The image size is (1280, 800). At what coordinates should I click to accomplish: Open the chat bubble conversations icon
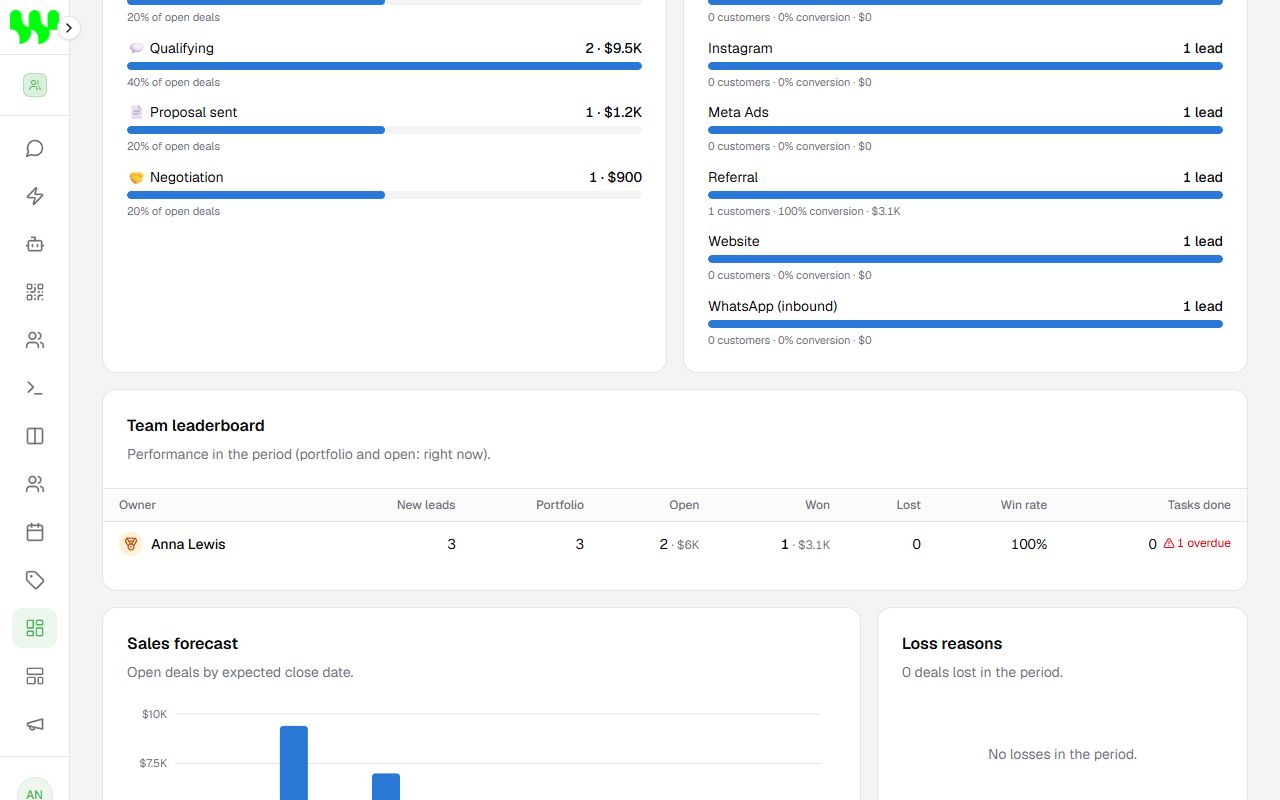(35, 149)
